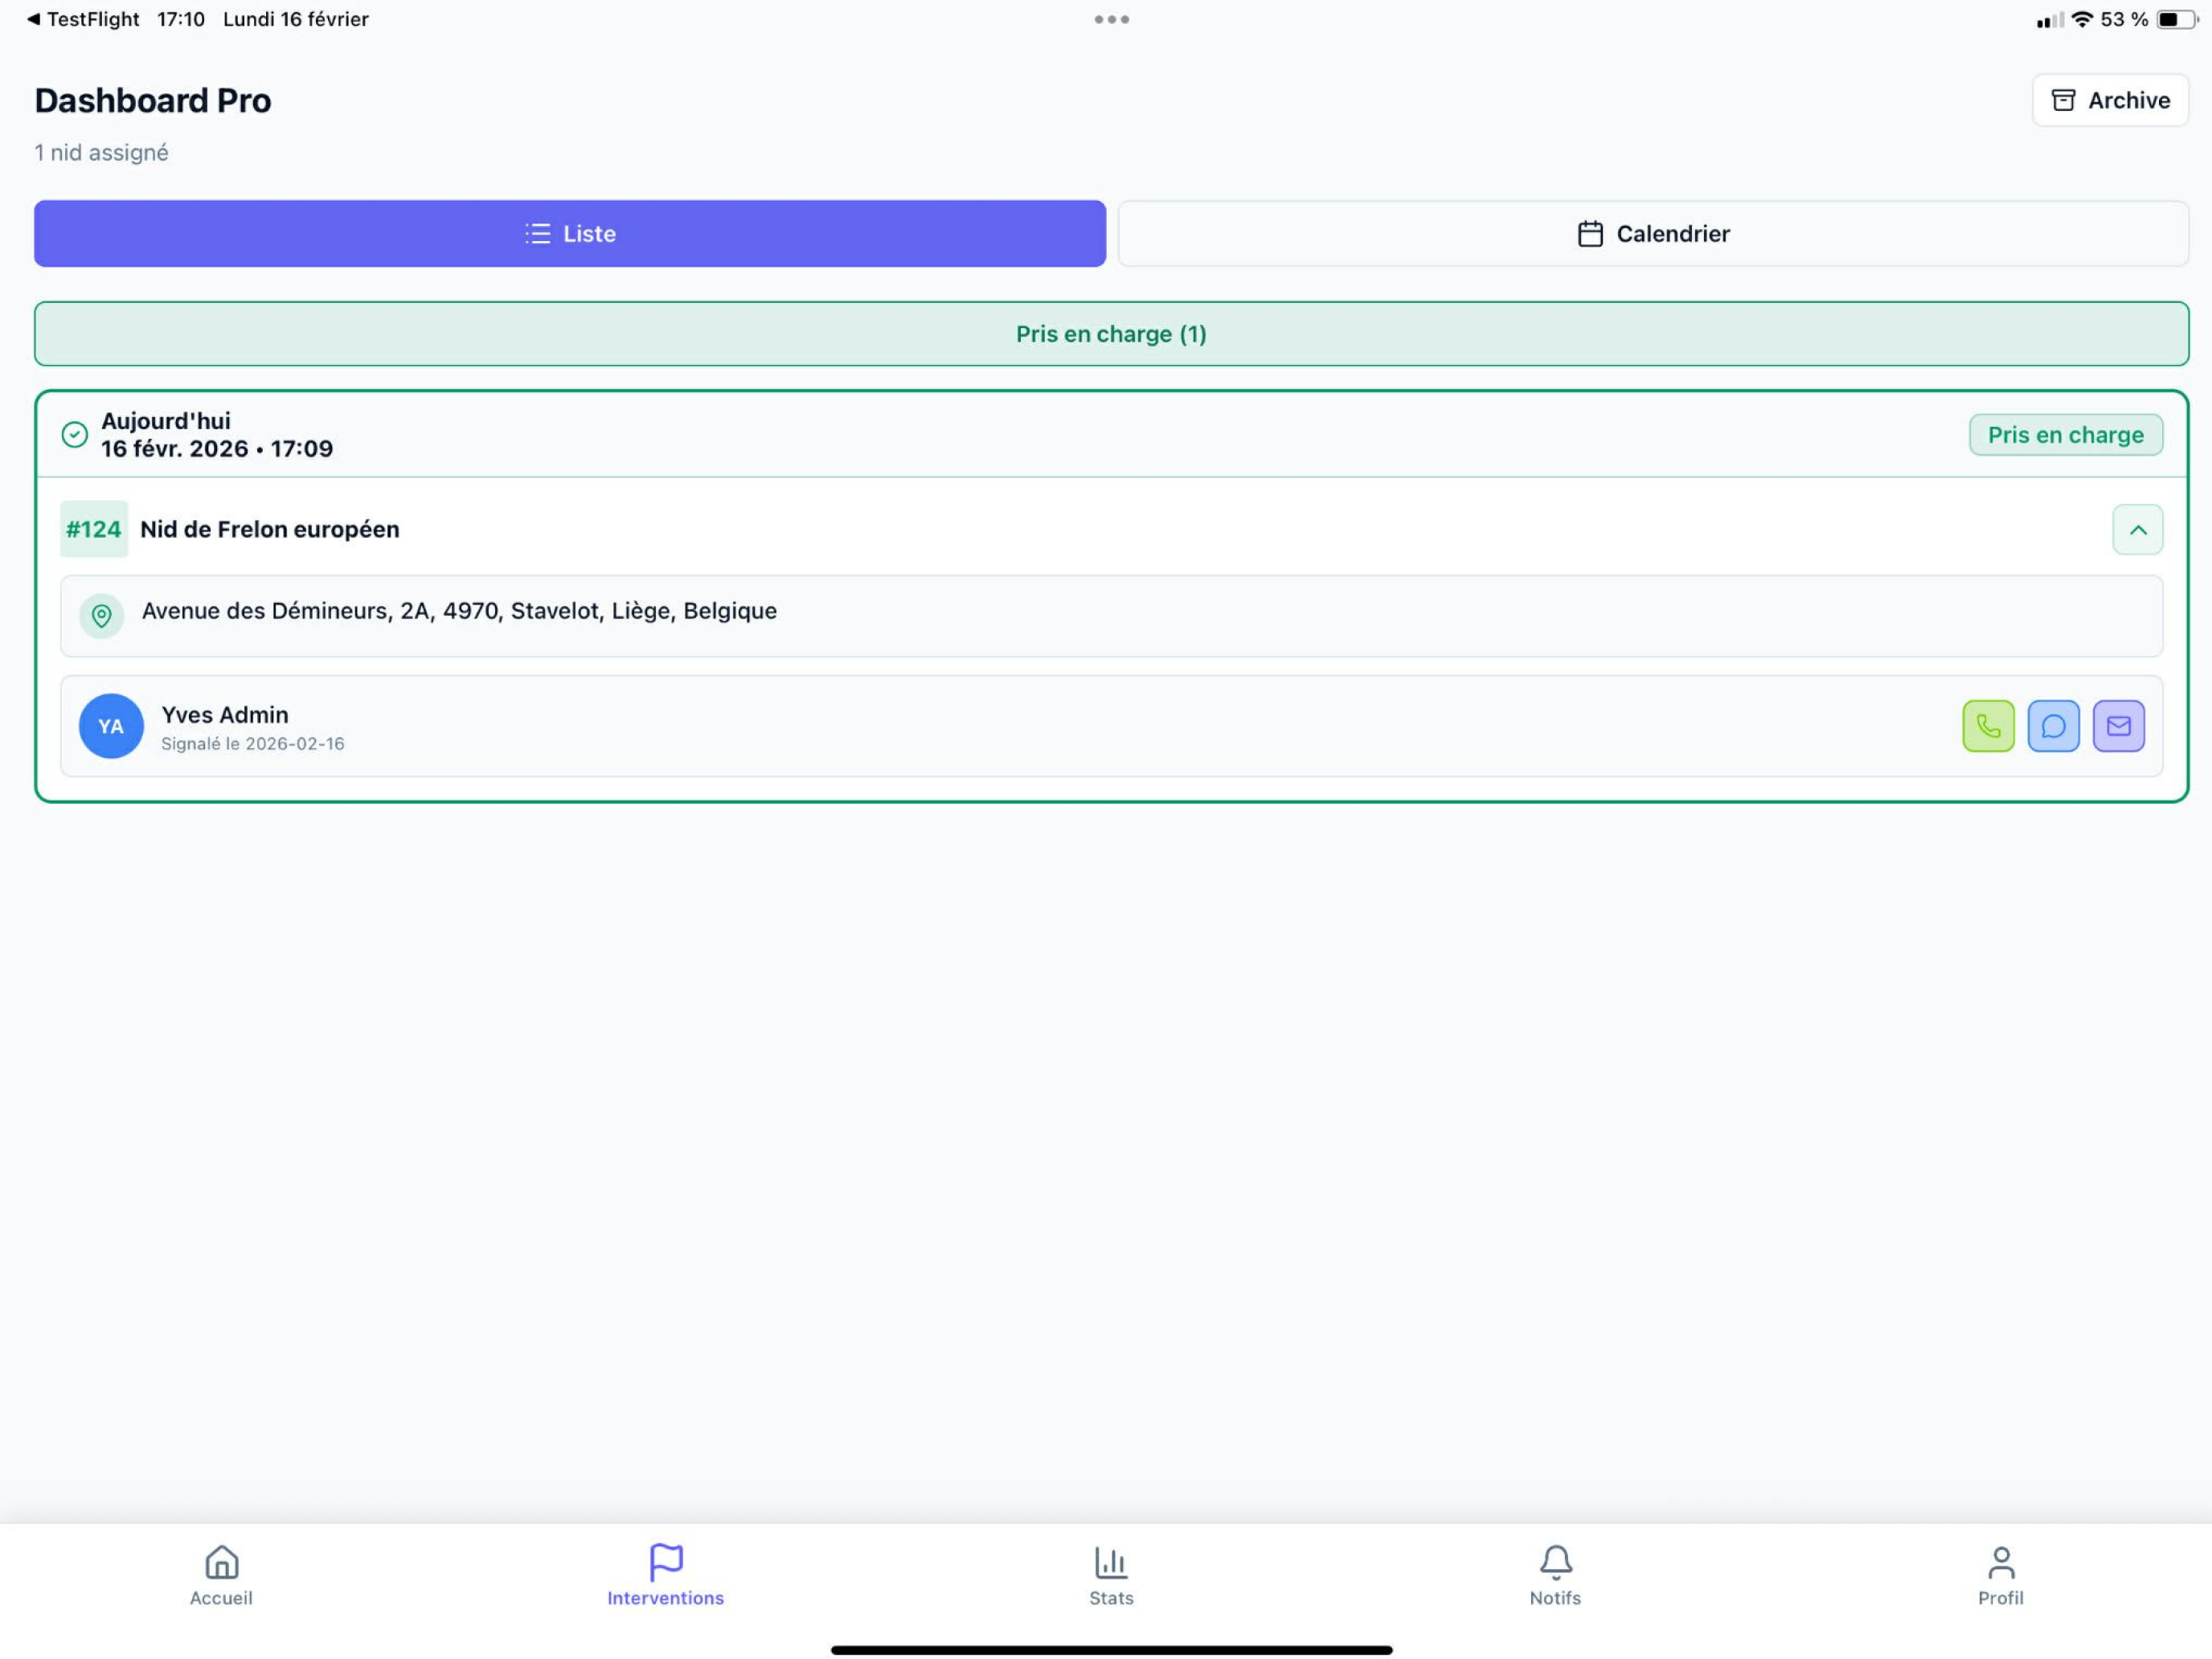Tap the YA avatar circle
Screen dimensions: 2212x1659
111,726
